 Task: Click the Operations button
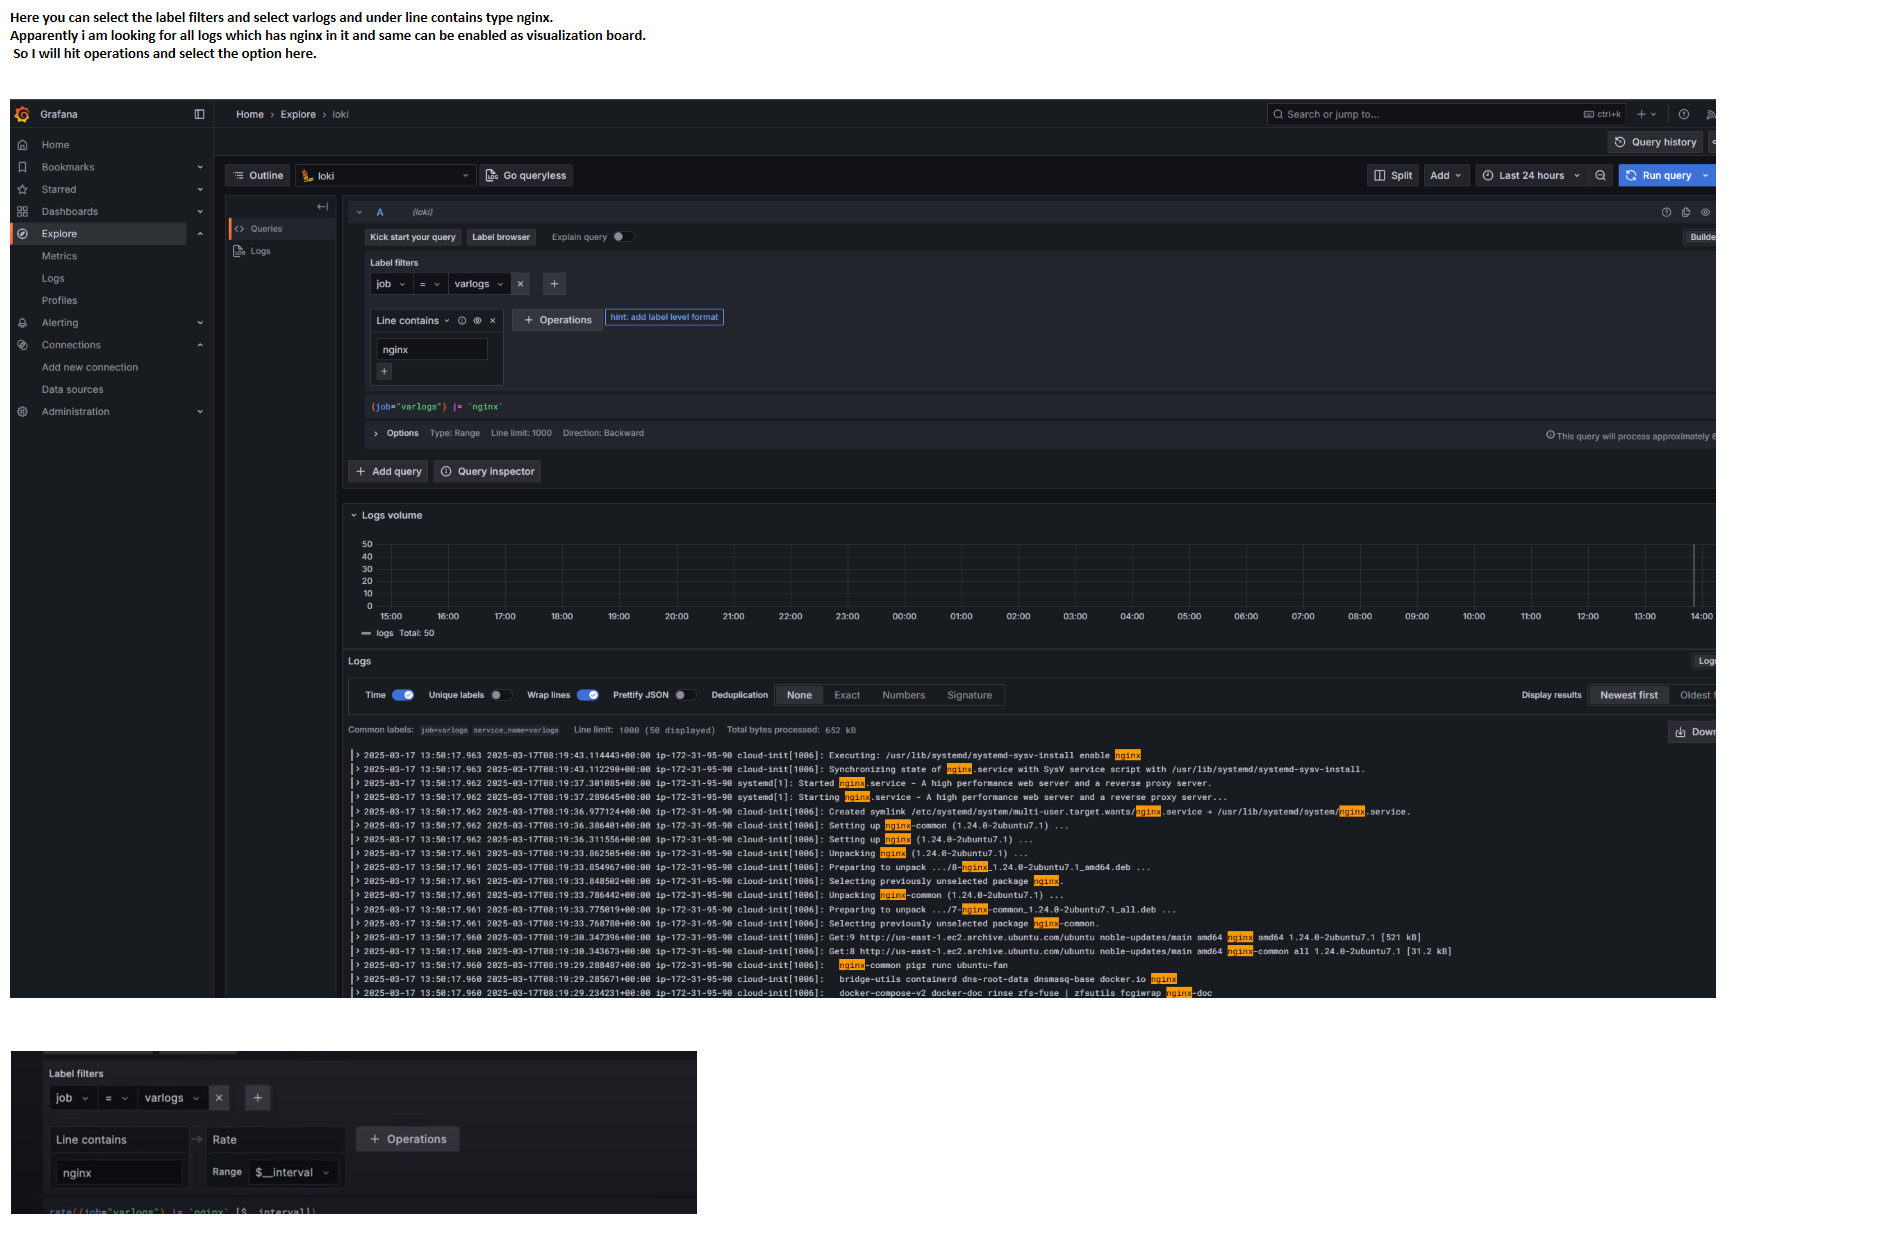[x=557, y=320]
